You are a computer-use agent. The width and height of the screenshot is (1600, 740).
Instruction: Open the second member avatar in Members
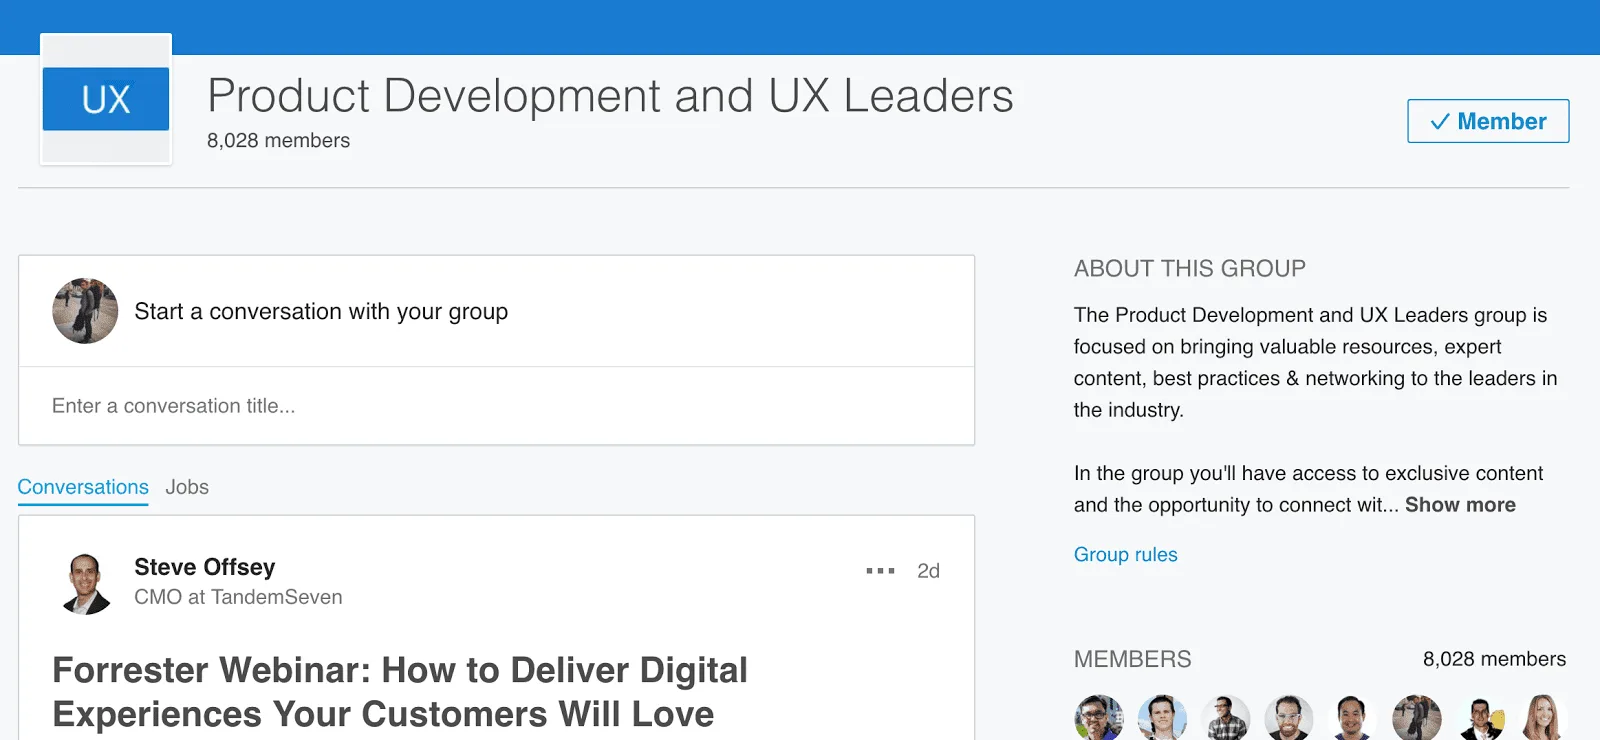pos(1162,718)
